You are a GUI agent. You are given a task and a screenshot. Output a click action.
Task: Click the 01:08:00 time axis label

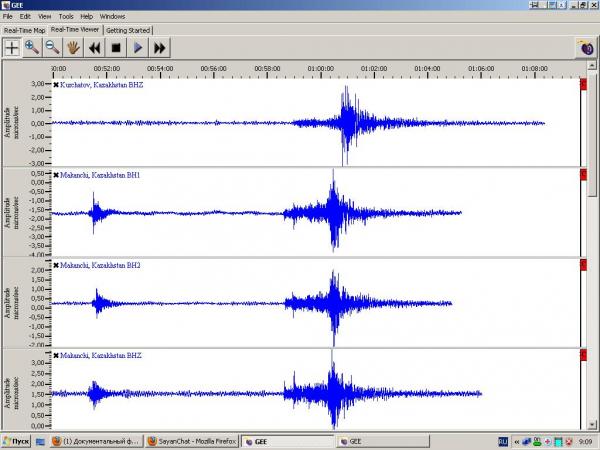coord(535,68)
